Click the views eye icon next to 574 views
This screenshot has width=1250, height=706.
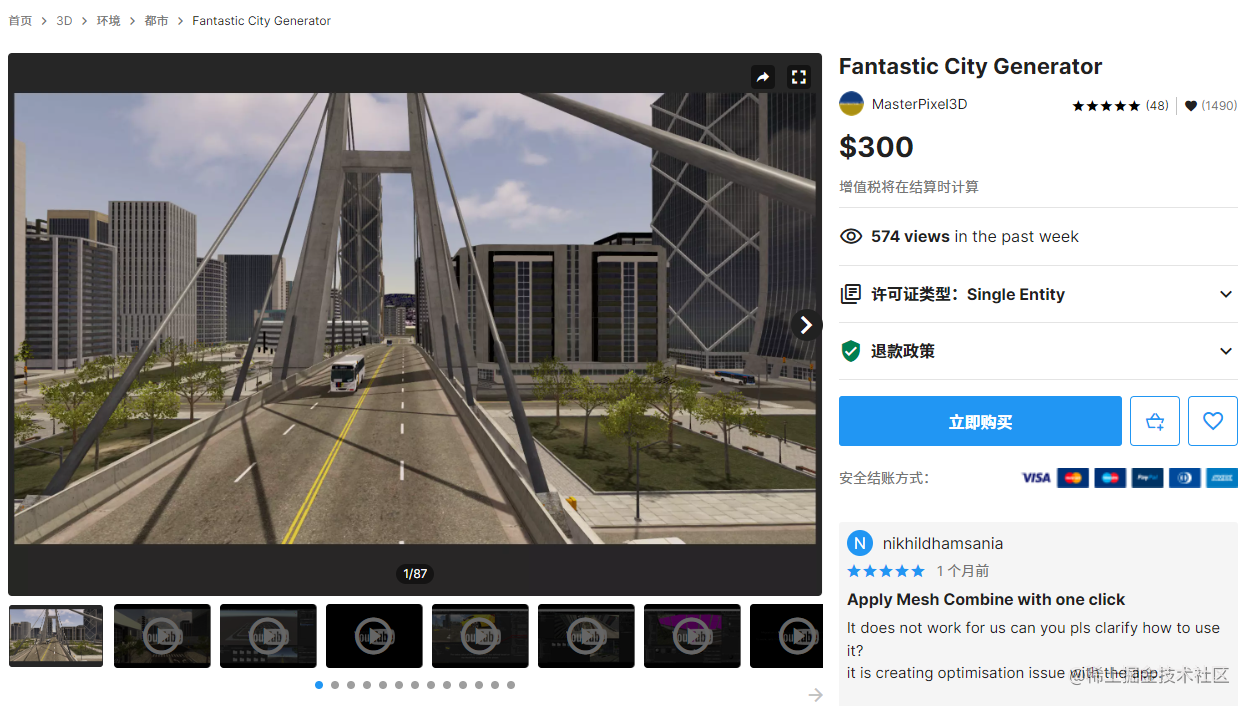[x=851, y=236]
